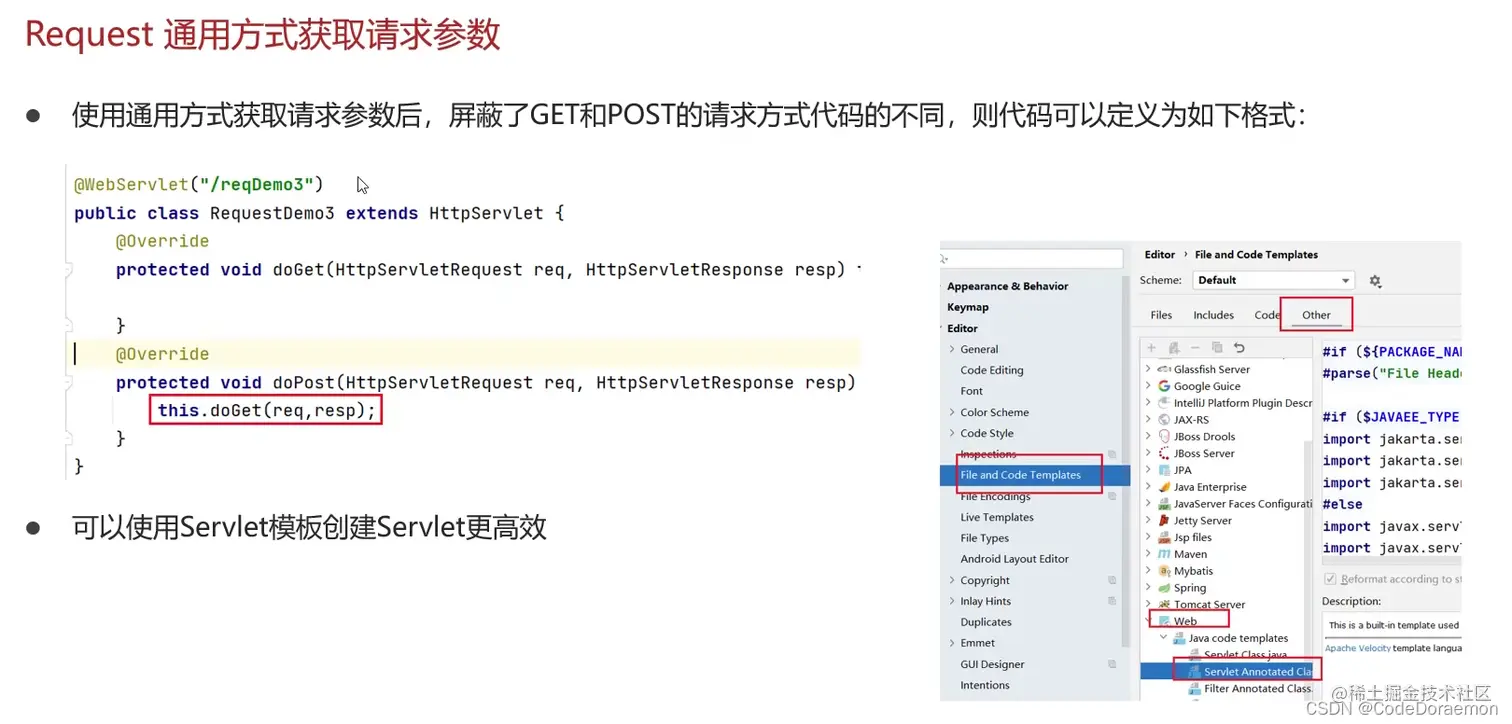Click the Spring leaf icon
Viewport: 1512px width, 724px height.
(x=1164, y=588)
